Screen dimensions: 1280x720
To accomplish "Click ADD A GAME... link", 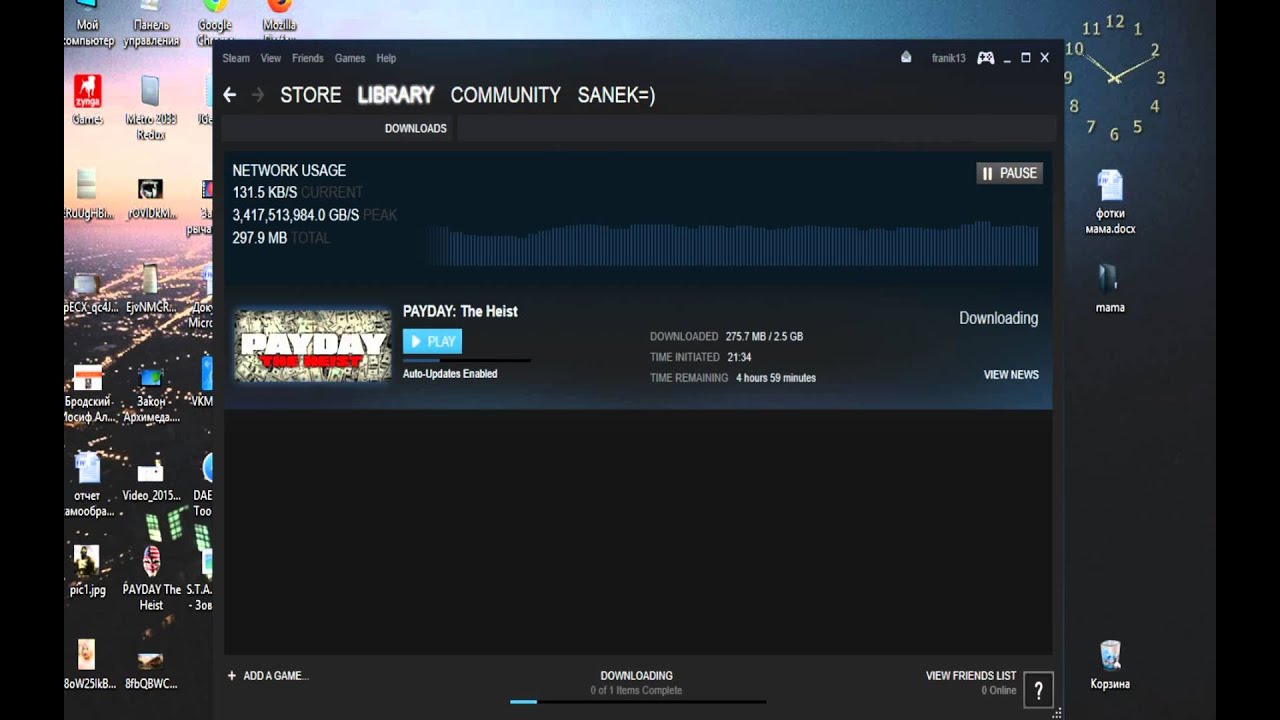I will (x=276, y=676).
